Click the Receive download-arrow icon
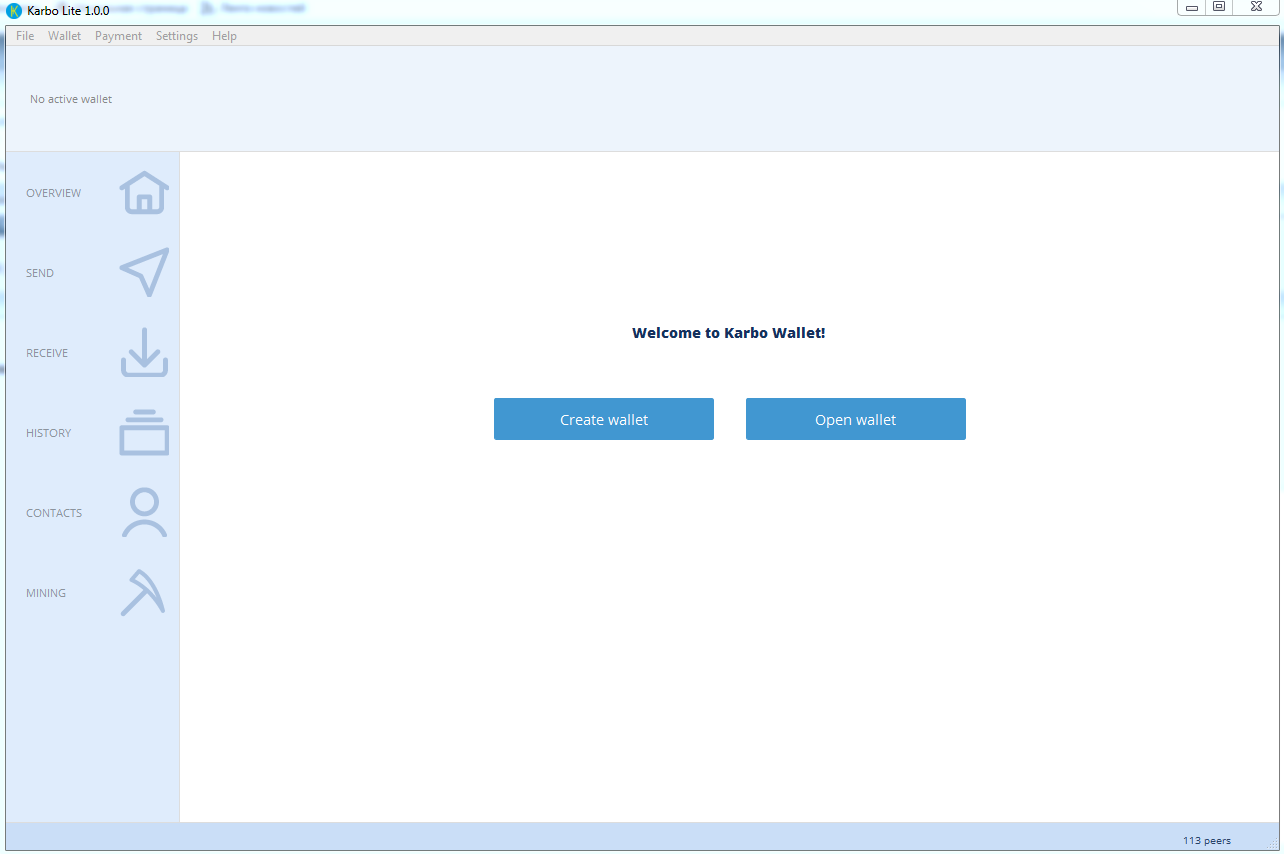 click(x=144, y=352)
